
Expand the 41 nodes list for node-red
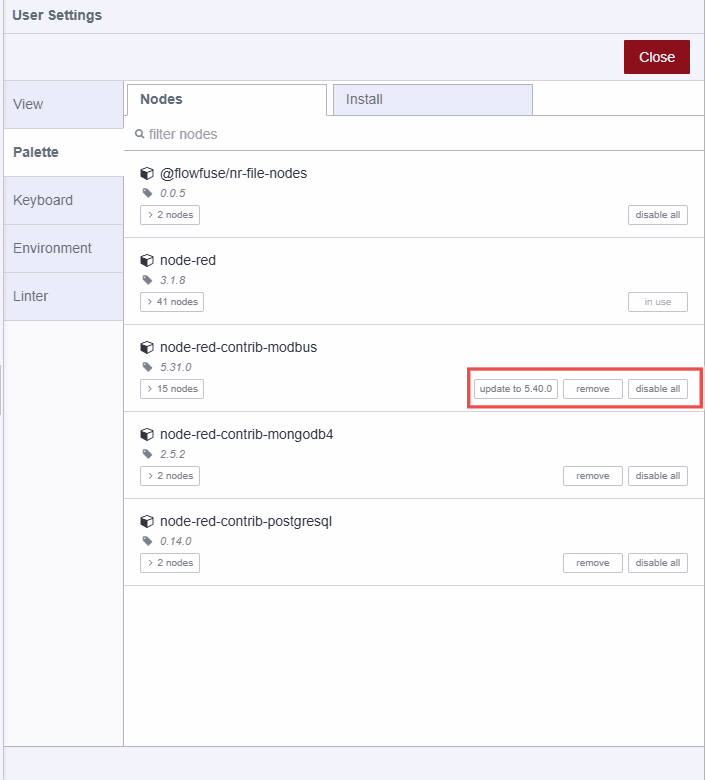pyautogui.click(x=171, y=302)
